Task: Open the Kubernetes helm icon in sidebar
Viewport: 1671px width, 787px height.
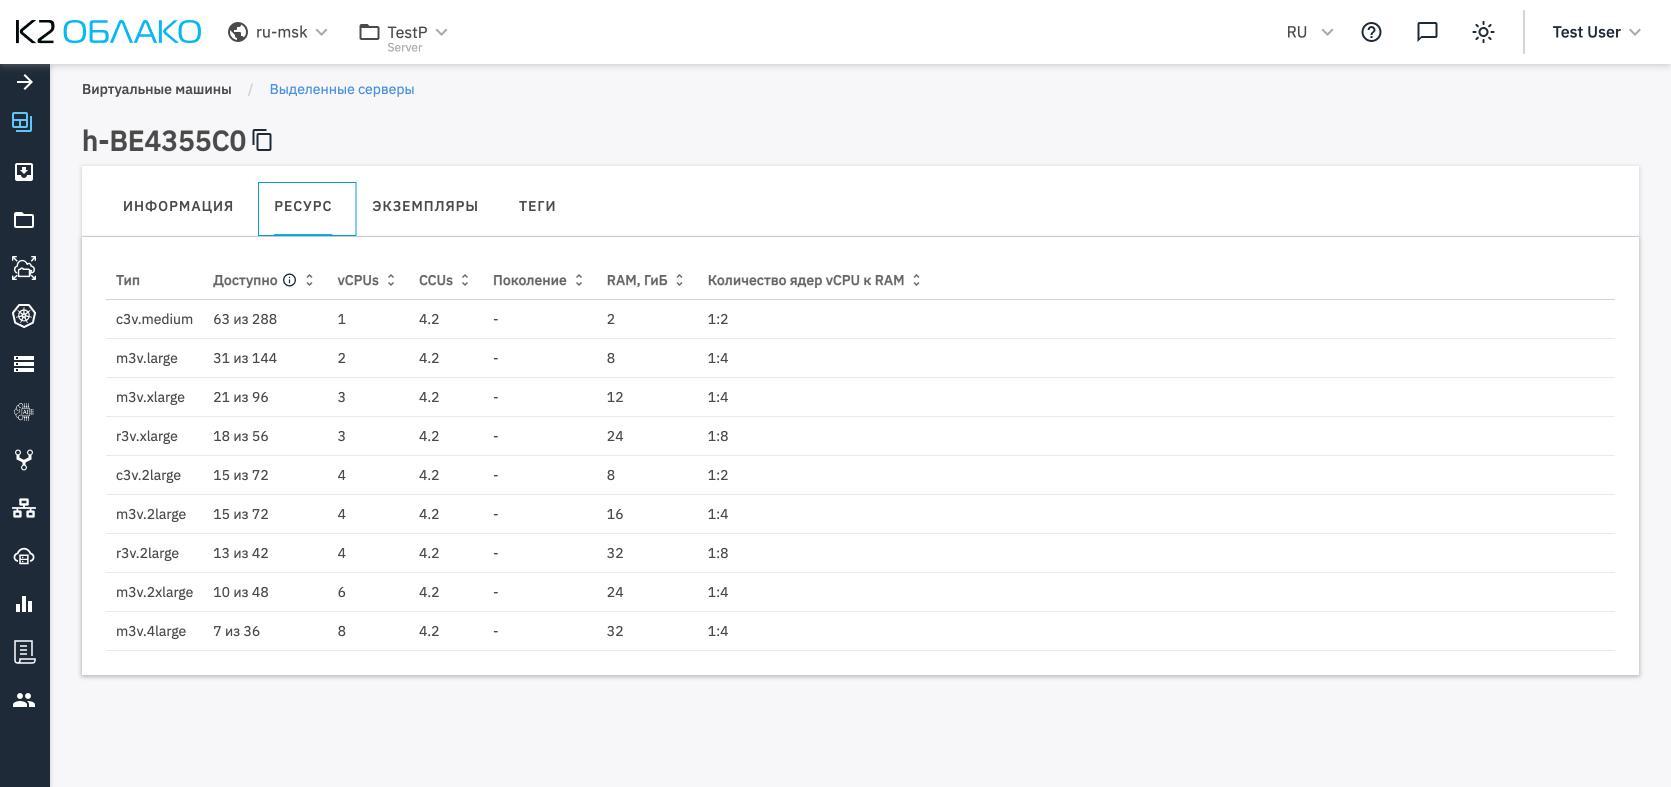Action: point(24,316)
